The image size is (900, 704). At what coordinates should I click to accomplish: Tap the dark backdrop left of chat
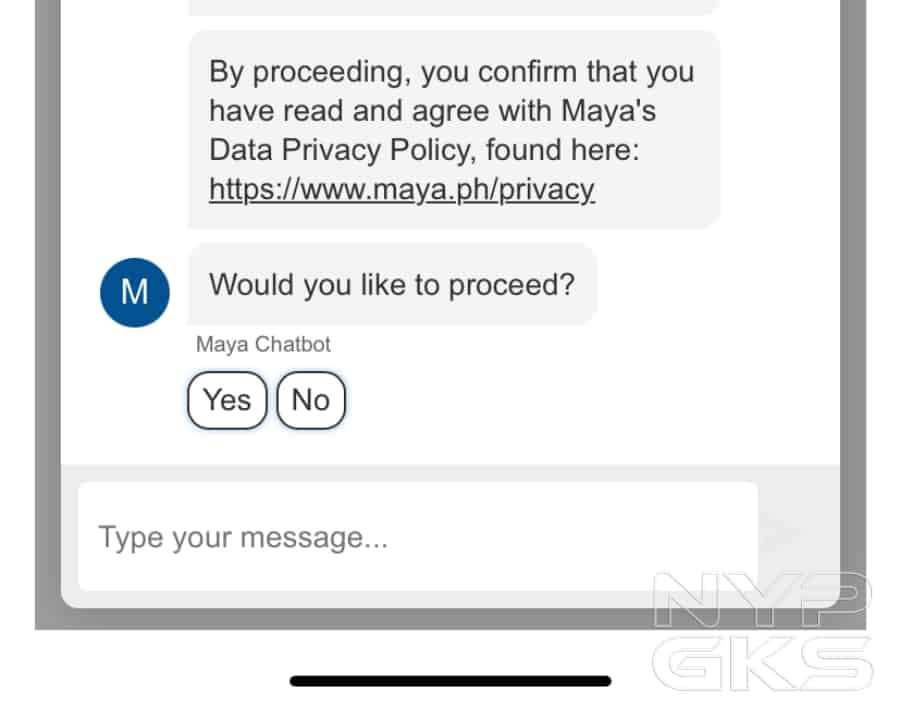coord(47,300)
